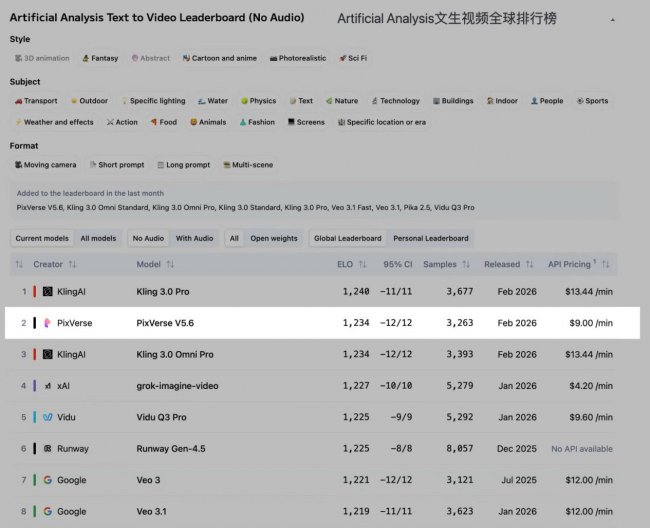Collapse the filter panel using the top chevron

tap(611, 20)
